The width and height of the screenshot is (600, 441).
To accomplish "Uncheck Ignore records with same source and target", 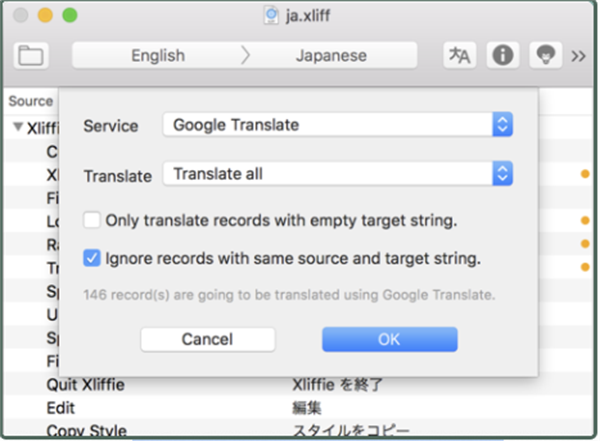I will click(92, 258).
